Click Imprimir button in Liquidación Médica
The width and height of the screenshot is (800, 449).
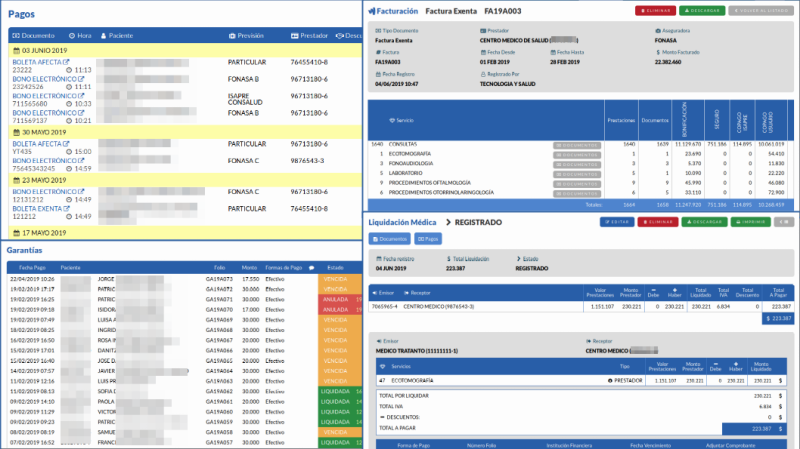[751, 222]
